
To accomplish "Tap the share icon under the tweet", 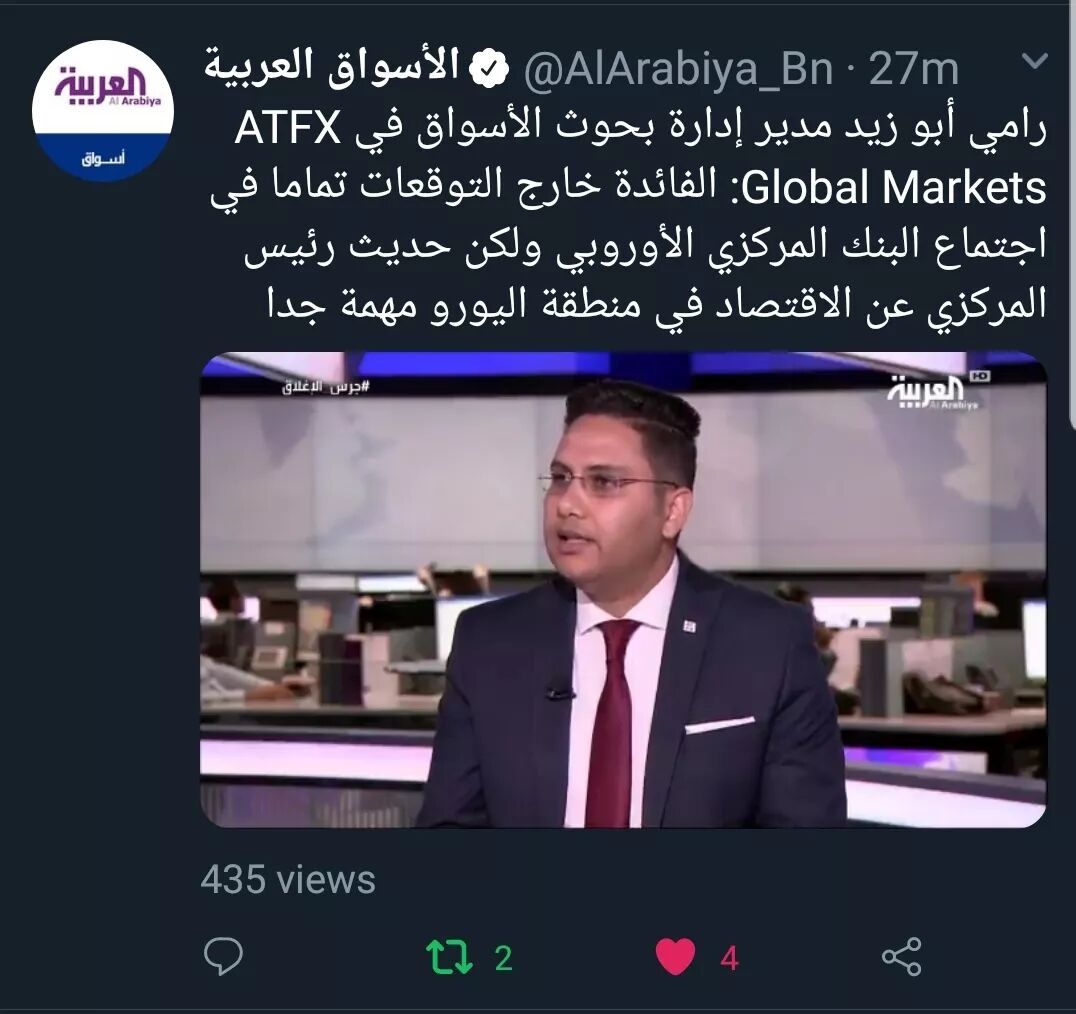I will 901,956.
